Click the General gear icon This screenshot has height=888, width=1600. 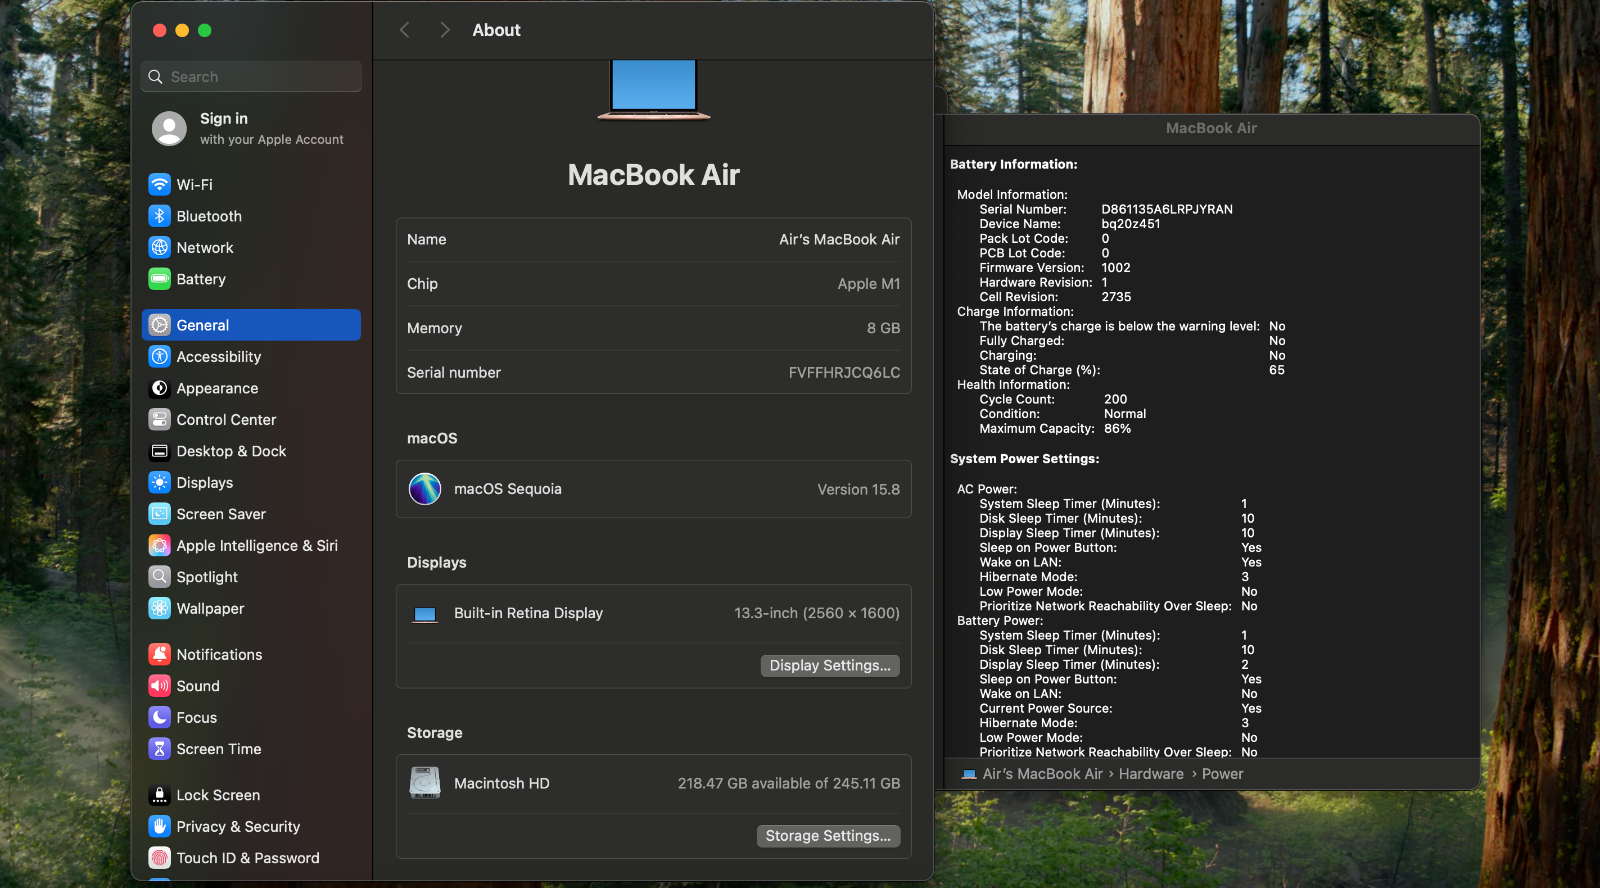160,325
